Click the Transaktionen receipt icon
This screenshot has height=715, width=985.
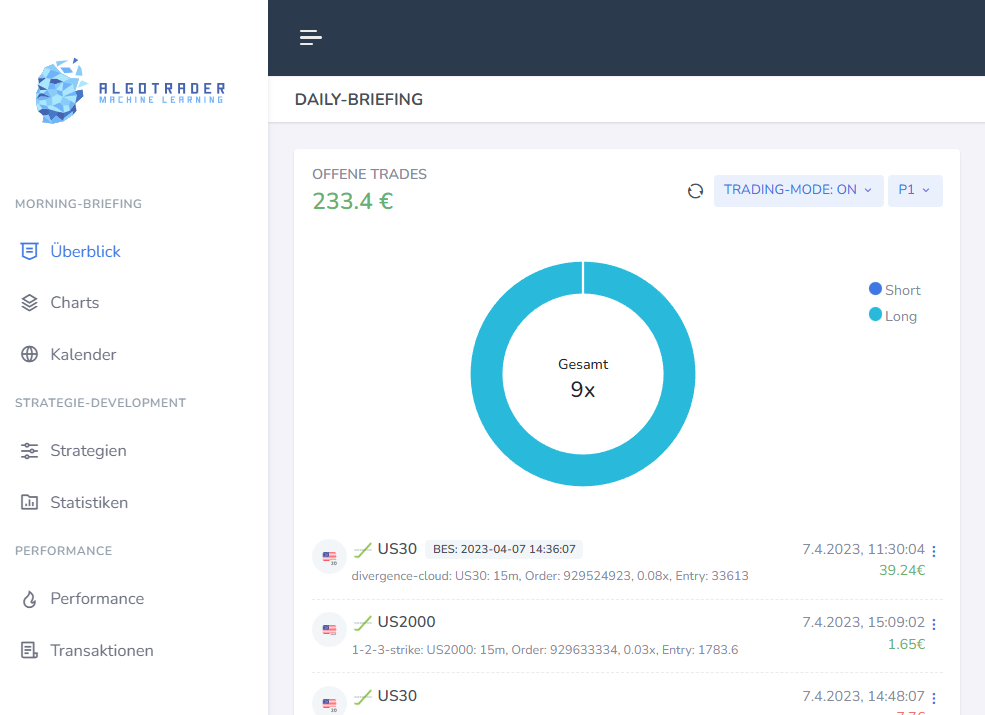click(30, 651)
